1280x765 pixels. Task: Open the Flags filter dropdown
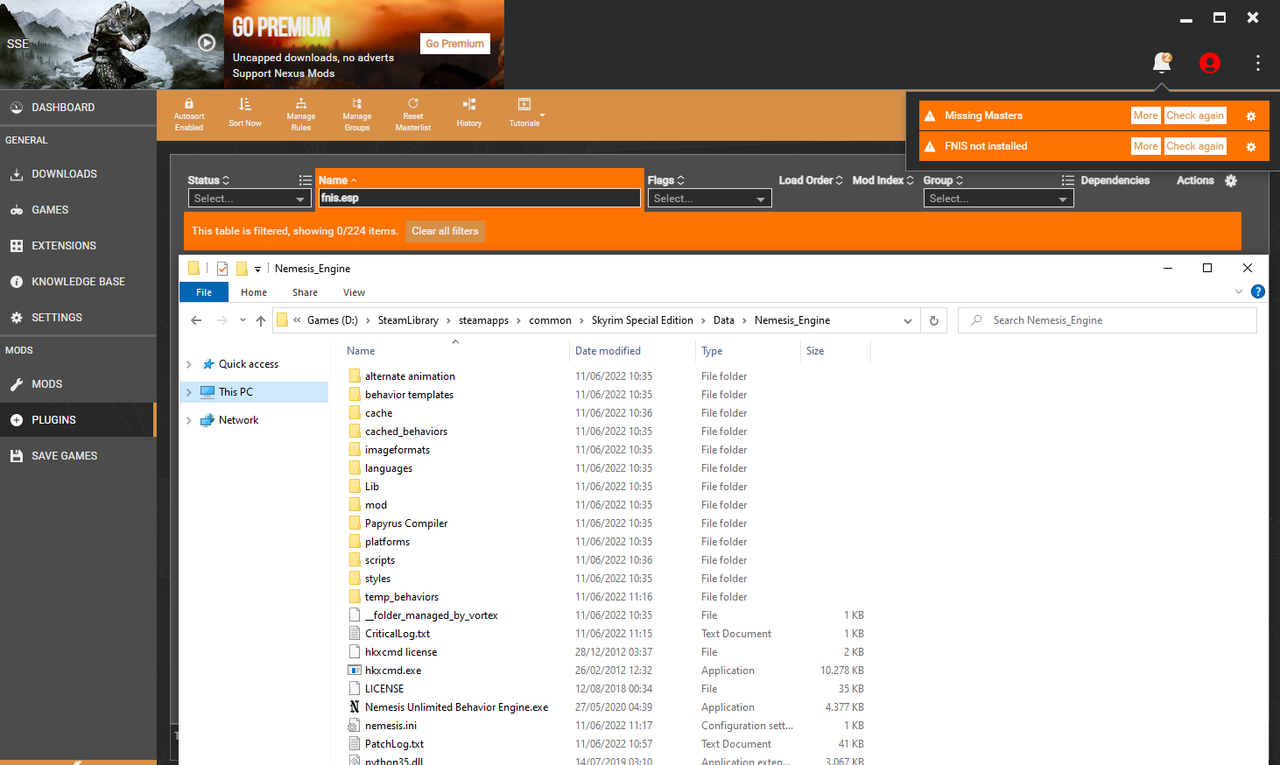pyautogui.click(x=709, y=199)
